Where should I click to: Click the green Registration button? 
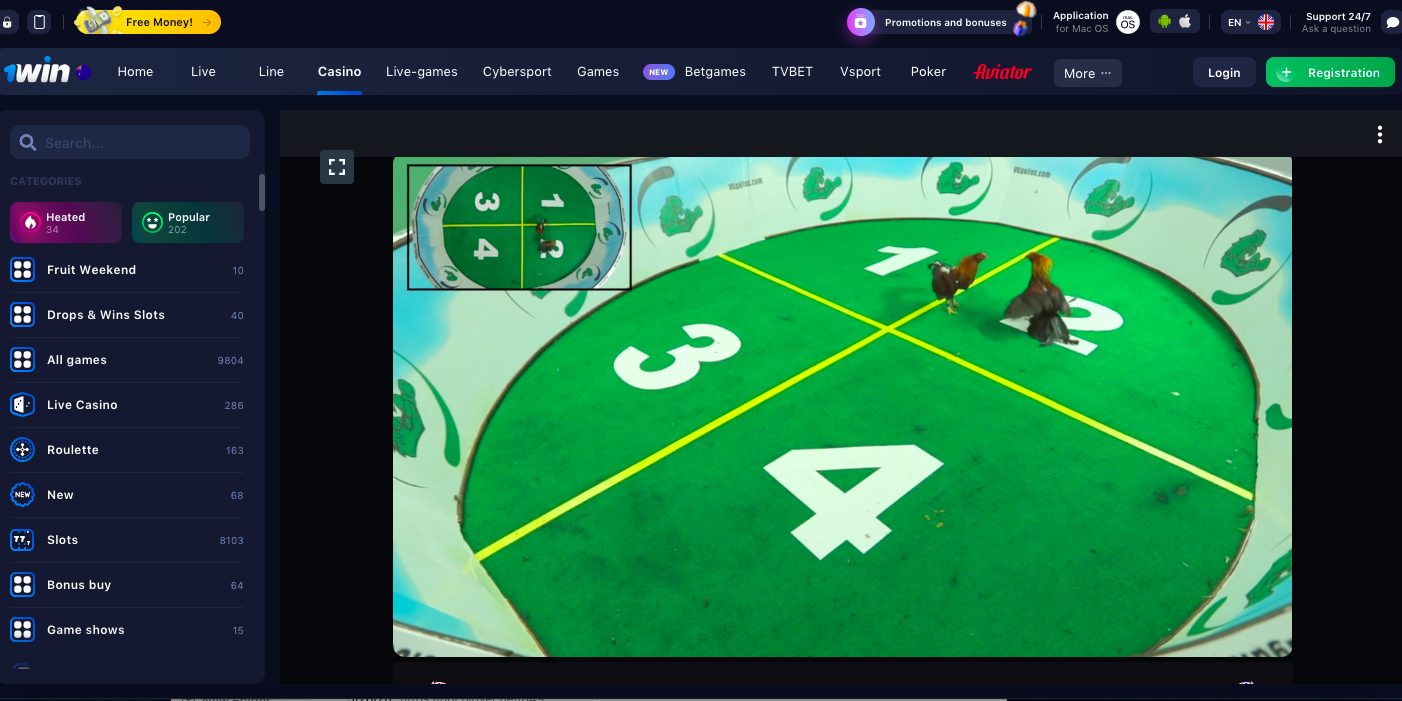1330,72
